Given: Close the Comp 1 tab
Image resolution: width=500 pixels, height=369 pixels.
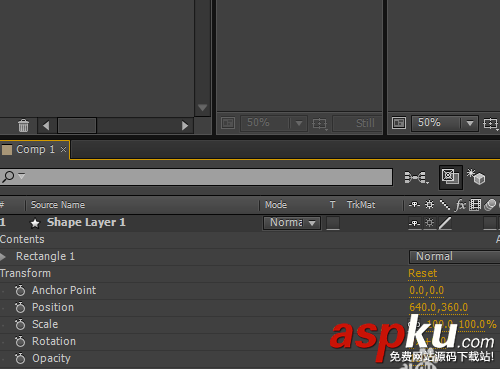Looking at the screenshot, I should pos(63,150).
